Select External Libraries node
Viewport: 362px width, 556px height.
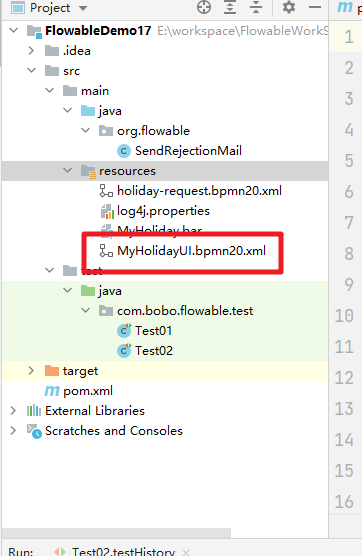click(95, 411)
